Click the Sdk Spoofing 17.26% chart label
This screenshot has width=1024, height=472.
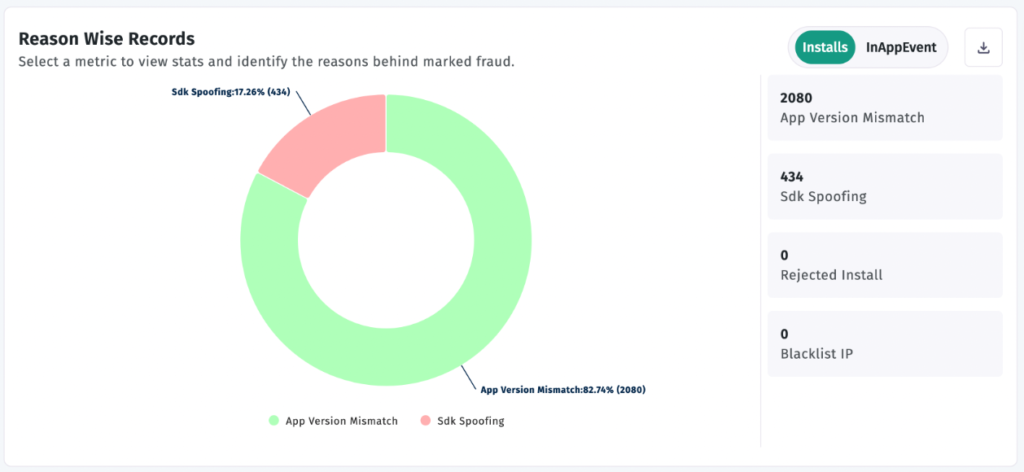pos(230,91)
